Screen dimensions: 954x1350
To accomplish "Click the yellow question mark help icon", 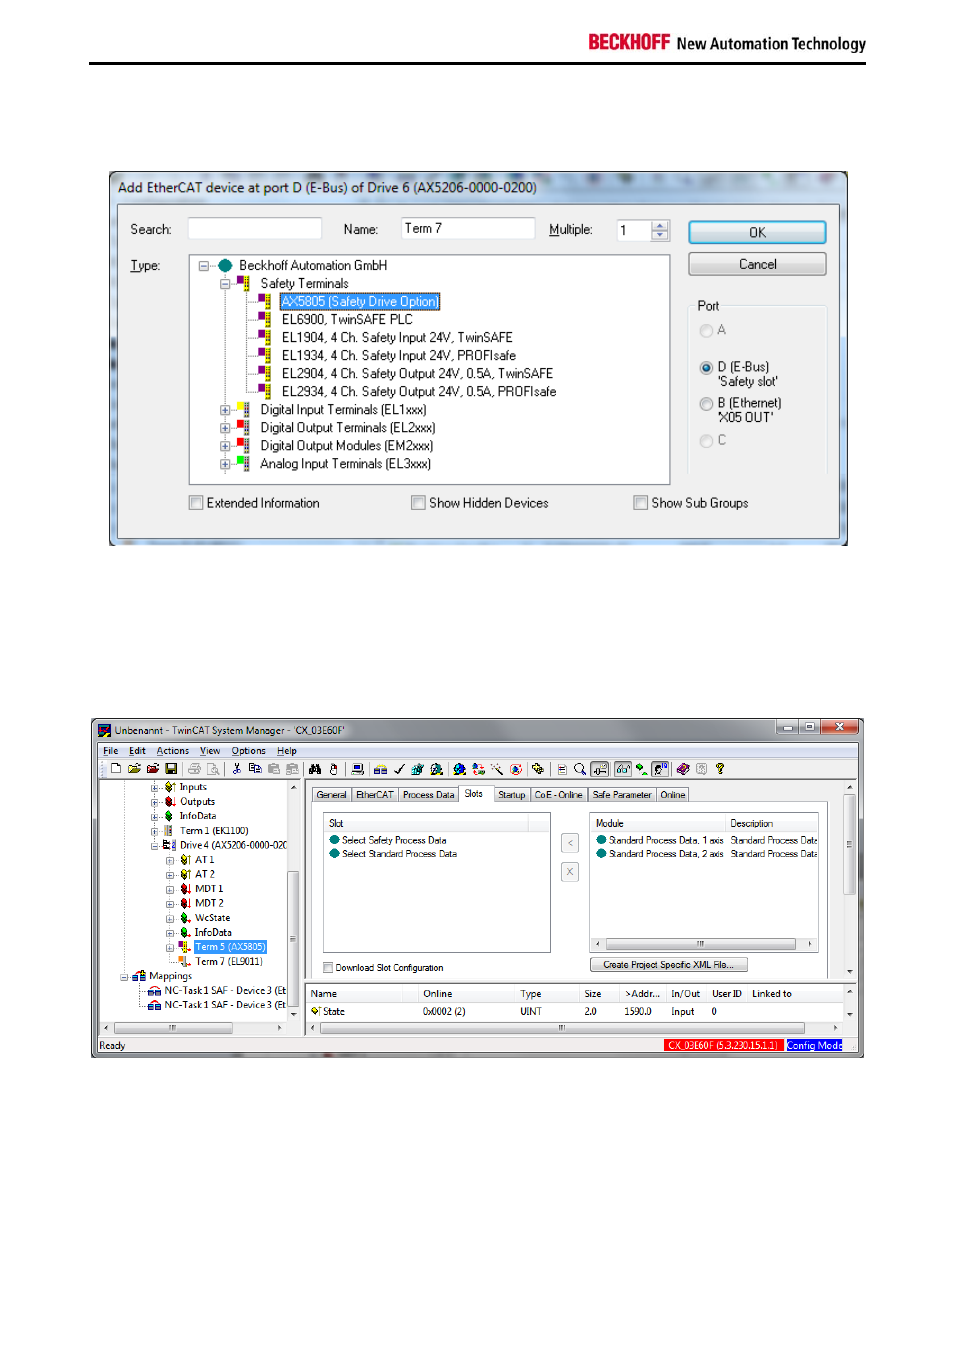I will [x=720, y=769].
